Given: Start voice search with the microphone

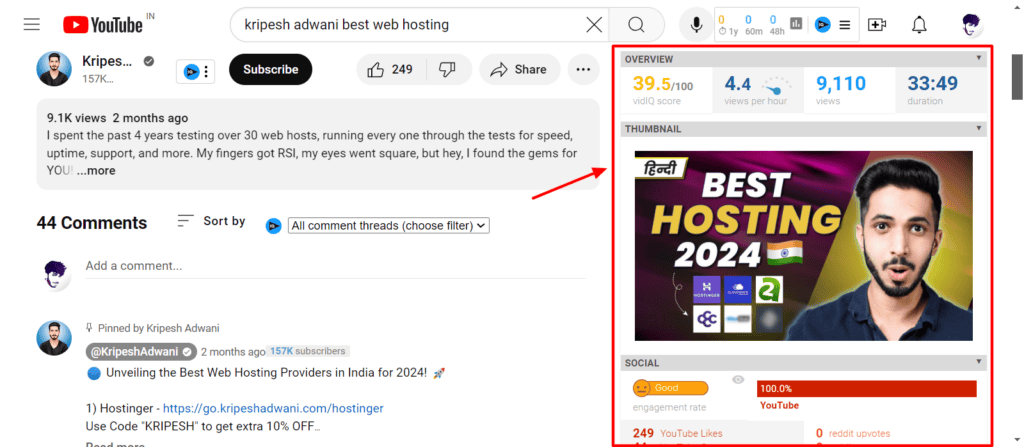Looking at the screenshot, I should [696, 24].
